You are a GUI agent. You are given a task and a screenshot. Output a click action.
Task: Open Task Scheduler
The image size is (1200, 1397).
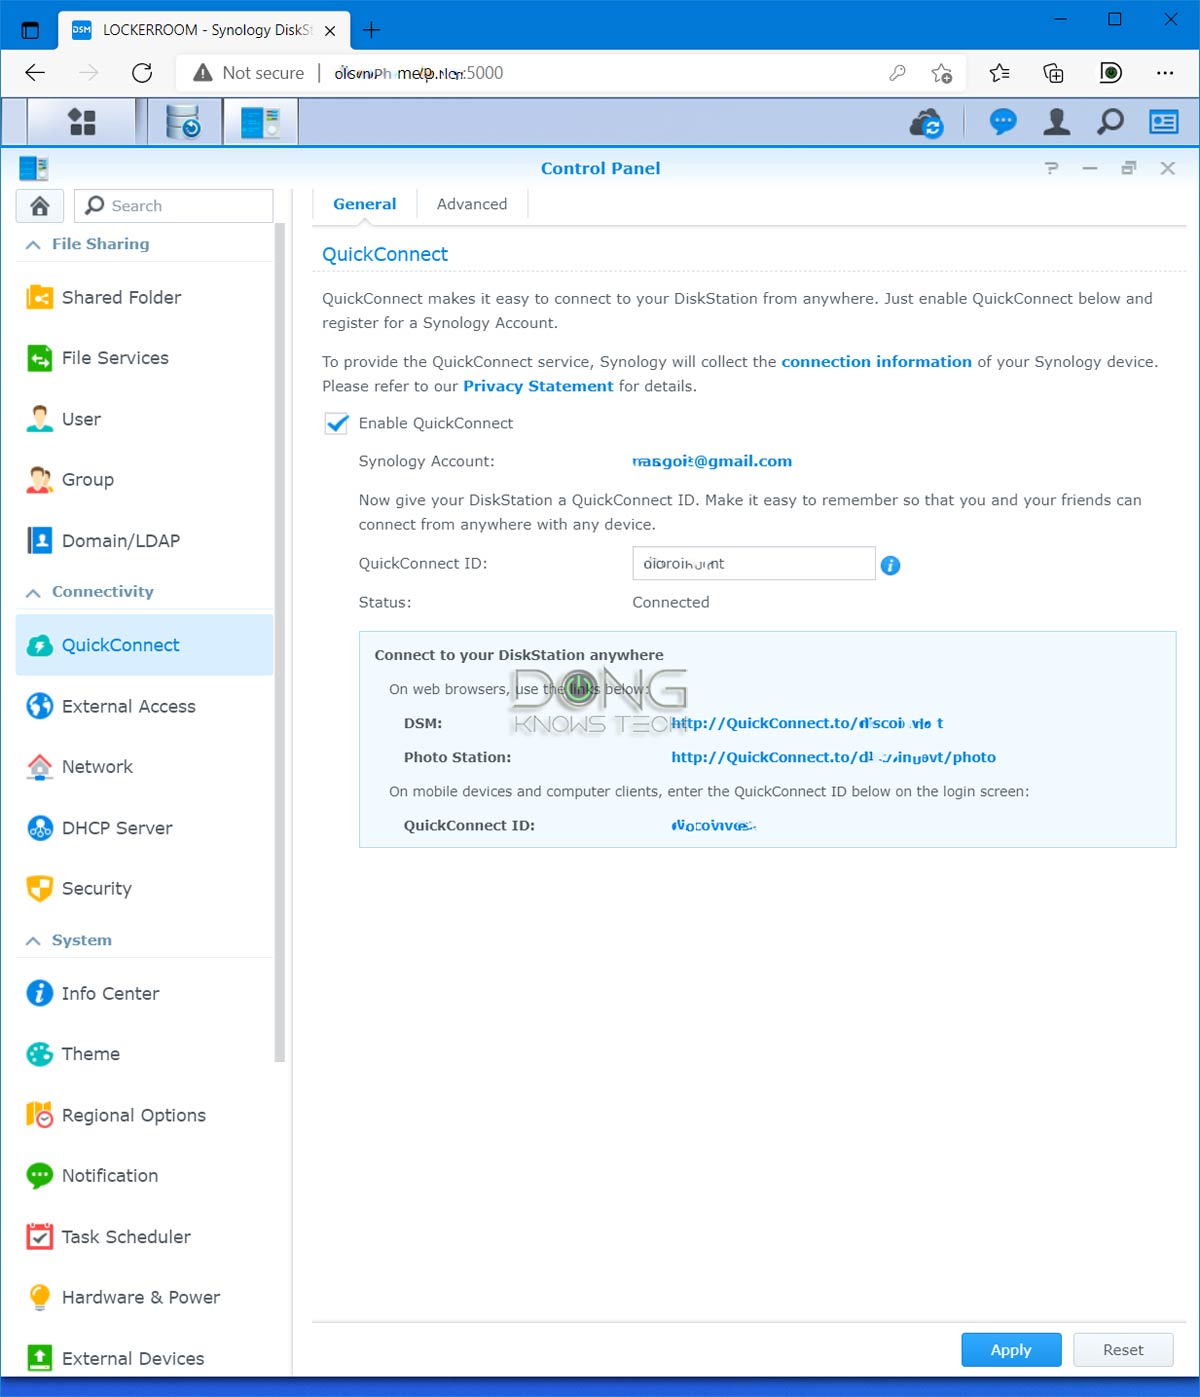point(144,1237)
